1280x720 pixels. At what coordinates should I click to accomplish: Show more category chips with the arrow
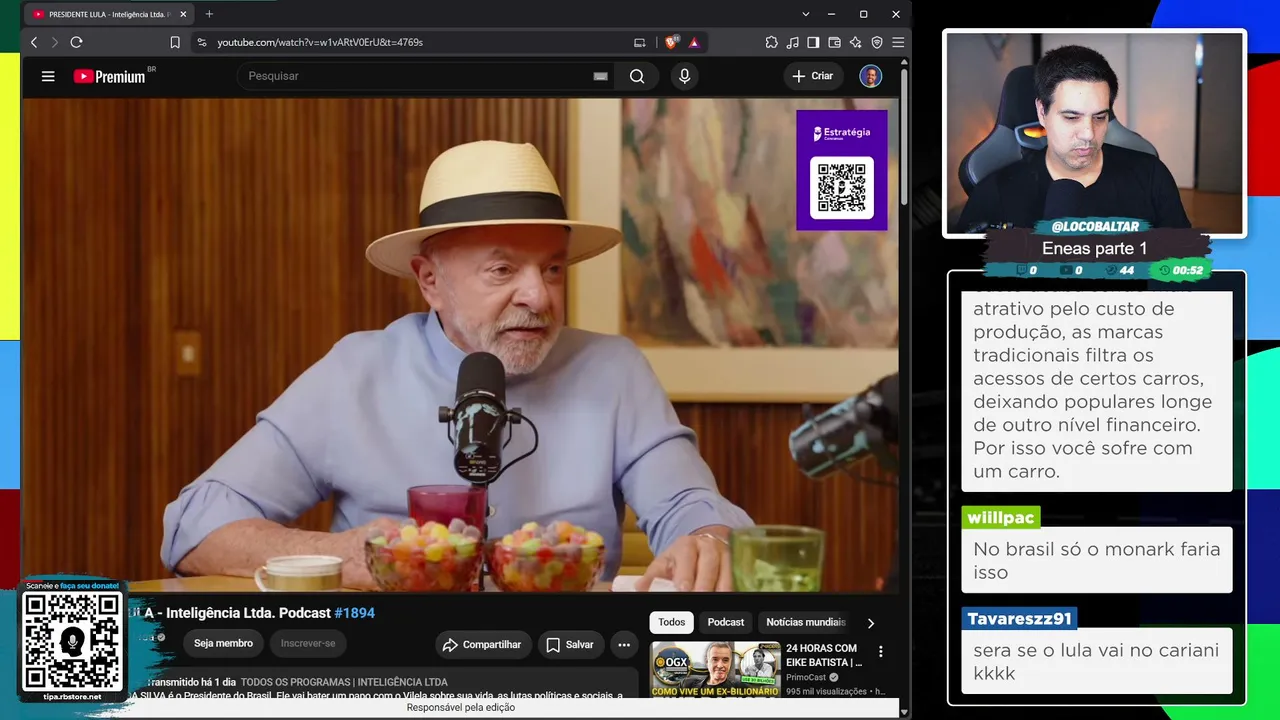tap(870, 623)
